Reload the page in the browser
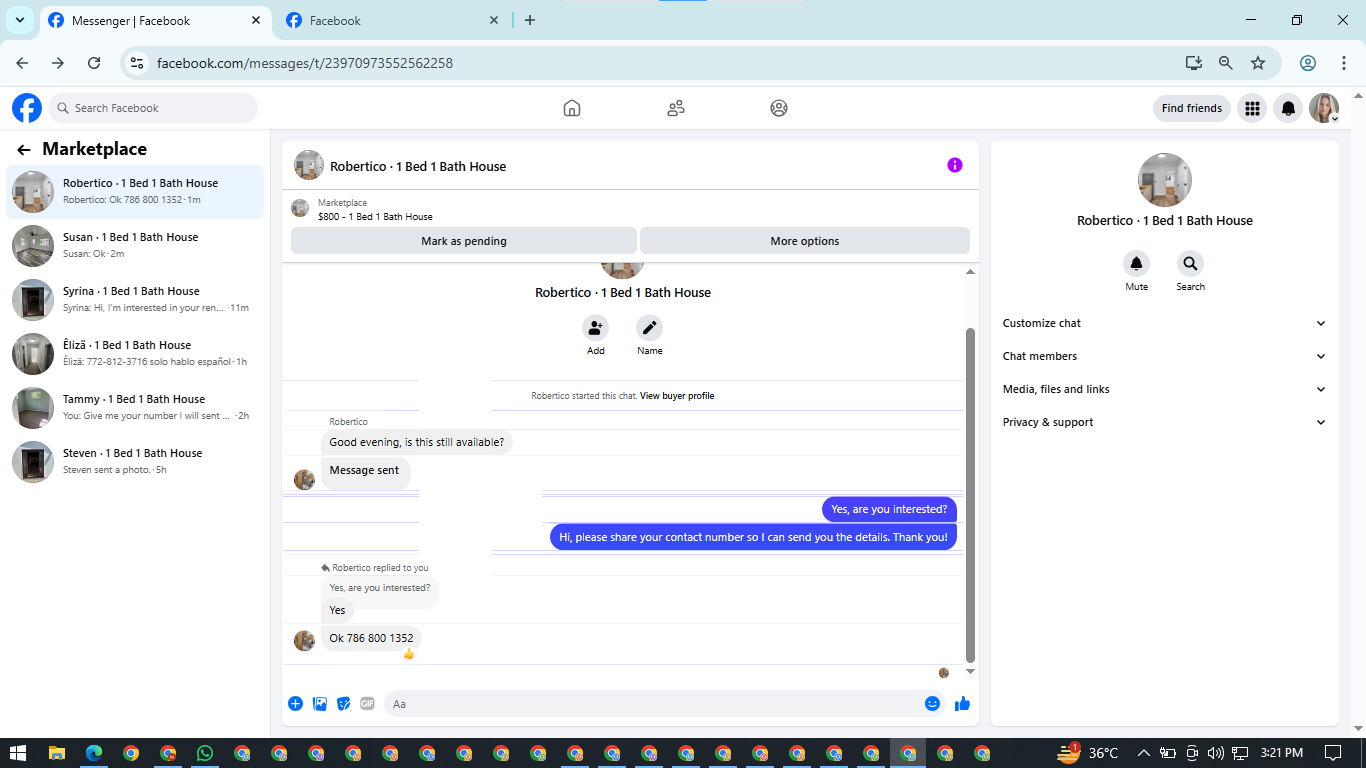The width and height of the screenshot is (1366, 768). point(94,63)
